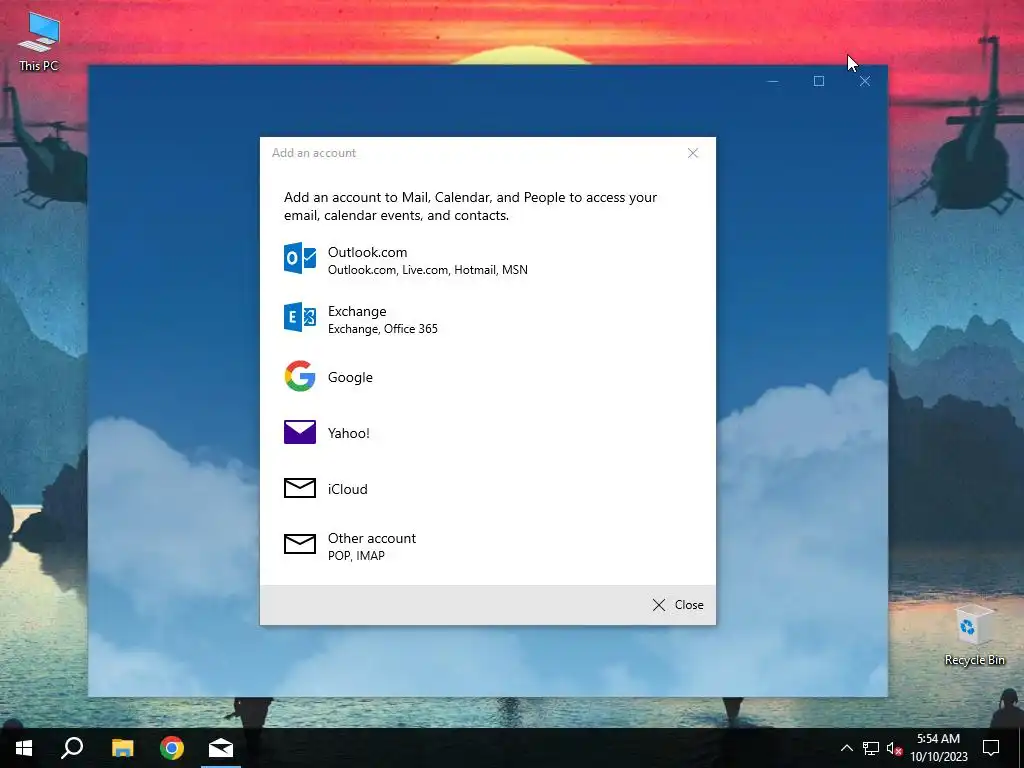Click the muted volume tray icon
The image size is (1024, 768).
pyautogui.click(x=894, y=748)
